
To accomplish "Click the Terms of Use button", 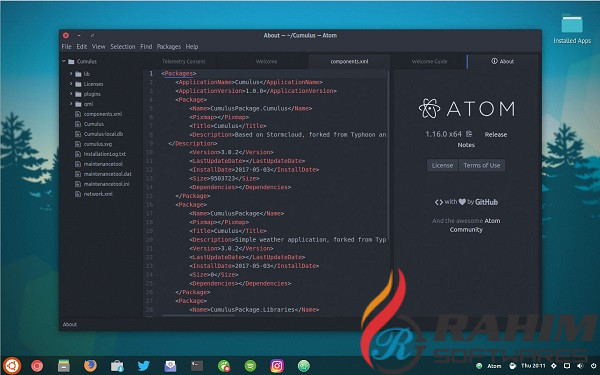I will [482, 165].
